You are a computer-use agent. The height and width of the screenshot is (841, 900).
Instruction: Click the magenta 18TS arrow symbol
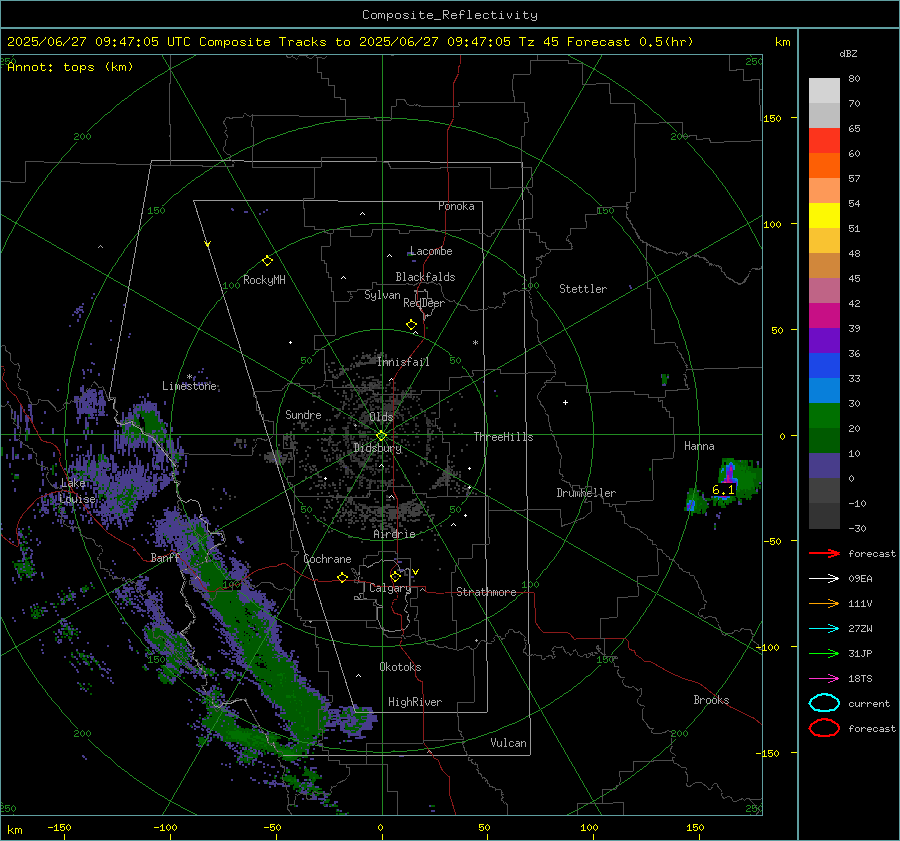[x=824, y=679]
